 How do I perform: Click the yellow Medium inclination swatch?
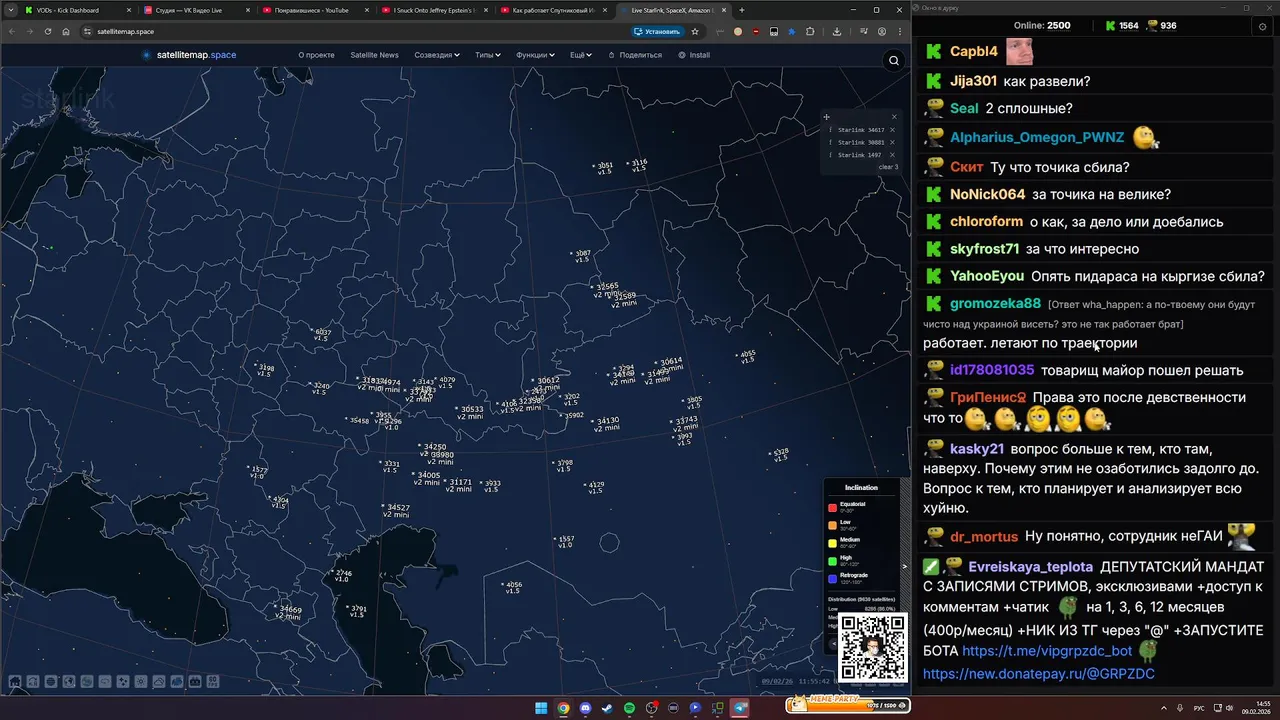[832, 543]
